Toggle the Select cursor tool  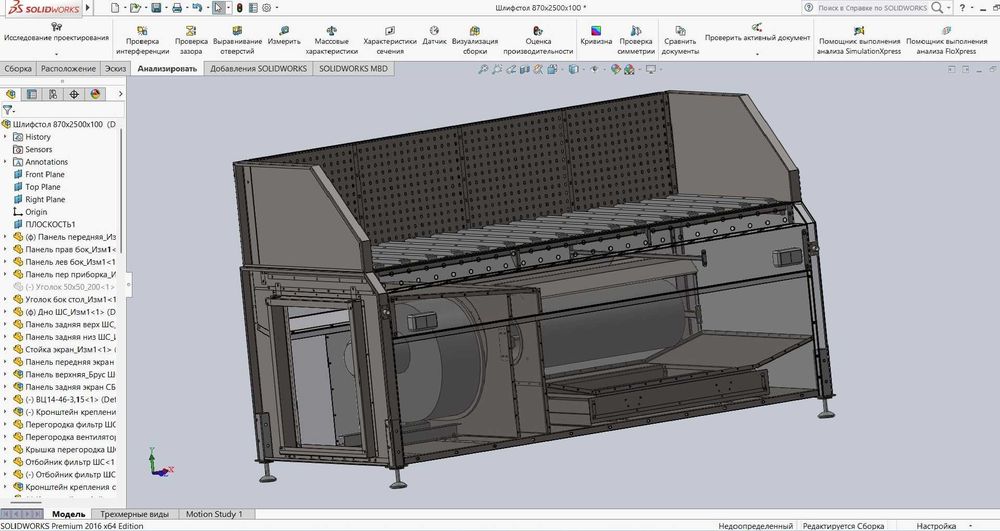pos(219,8)
